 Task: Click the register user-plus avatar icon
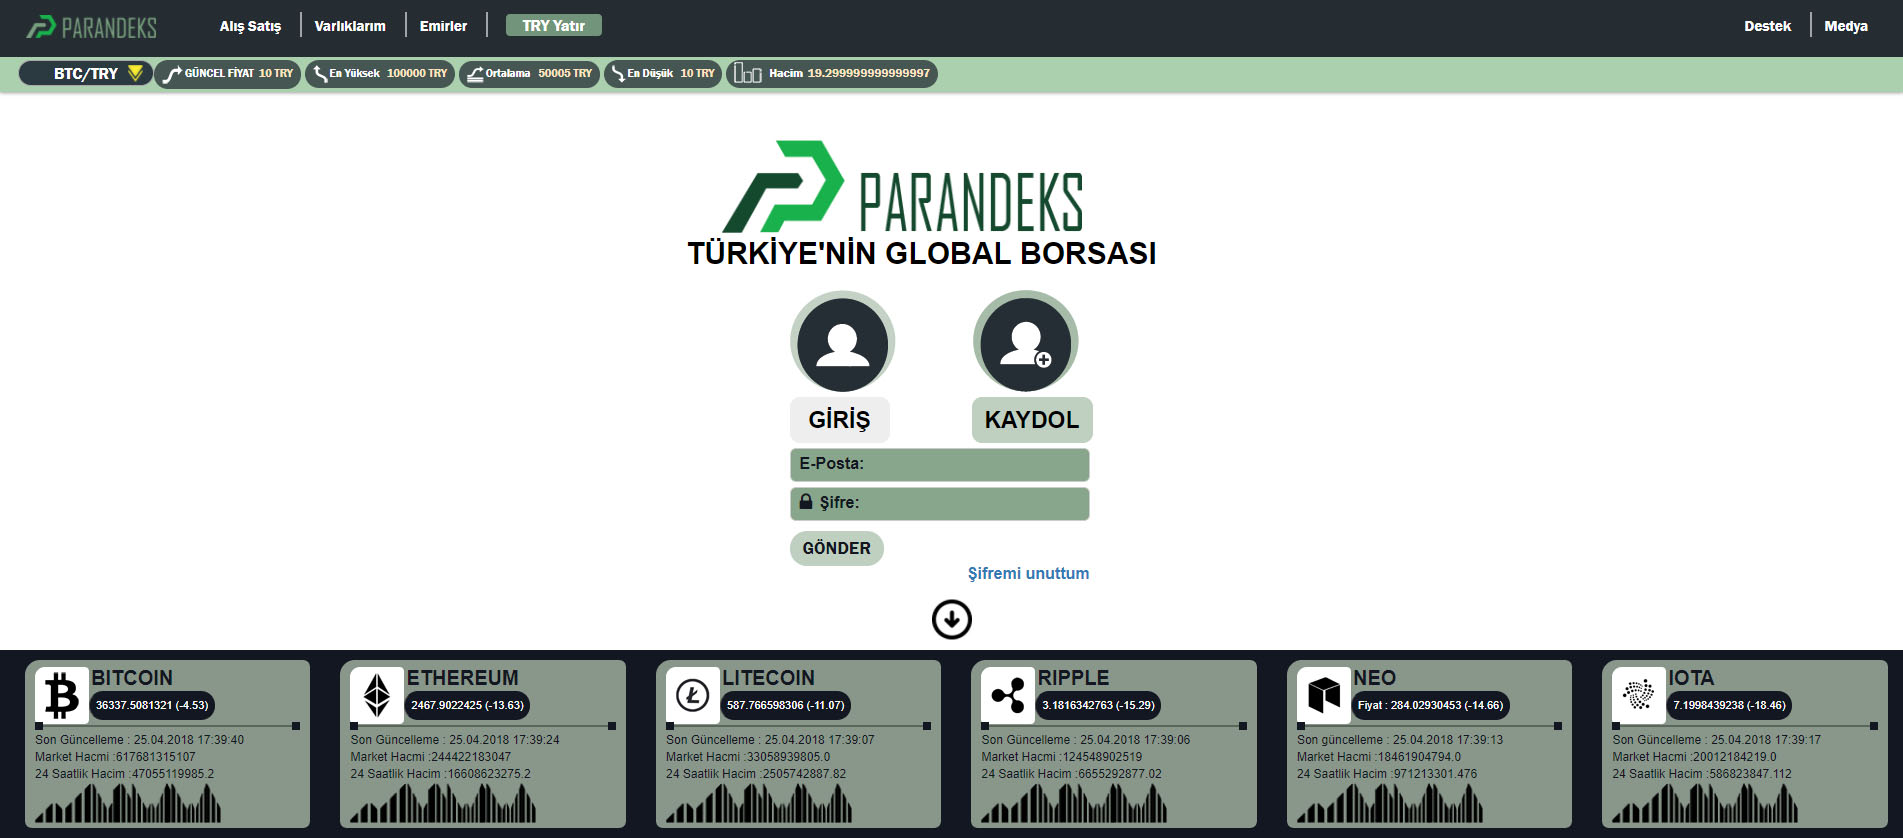(1026, 343)
